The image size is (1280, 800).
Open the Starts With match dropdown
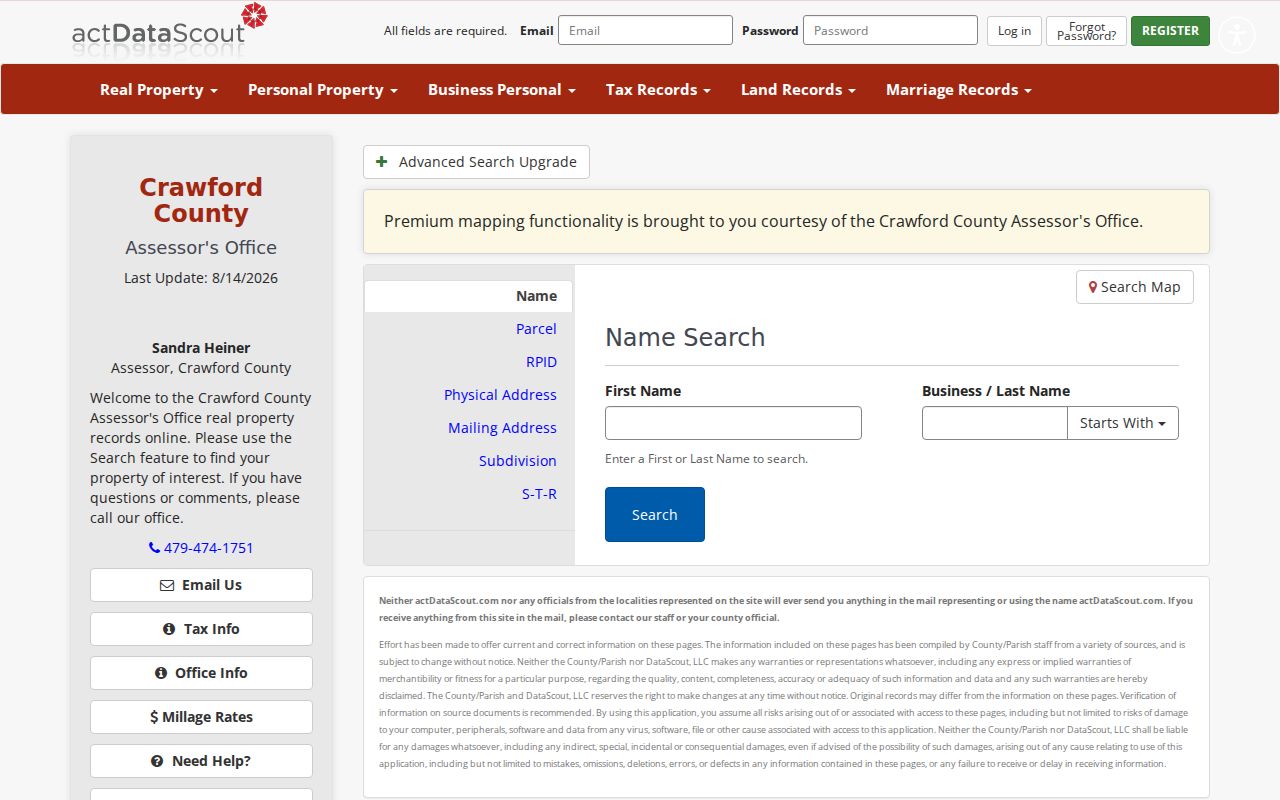point(1122,423)
